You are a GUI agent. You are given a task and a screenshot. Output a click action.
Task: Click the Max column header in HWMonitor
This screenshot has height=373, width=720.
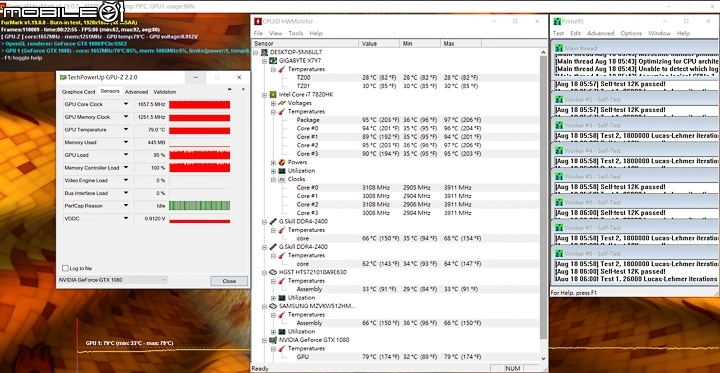click(461, 44)
